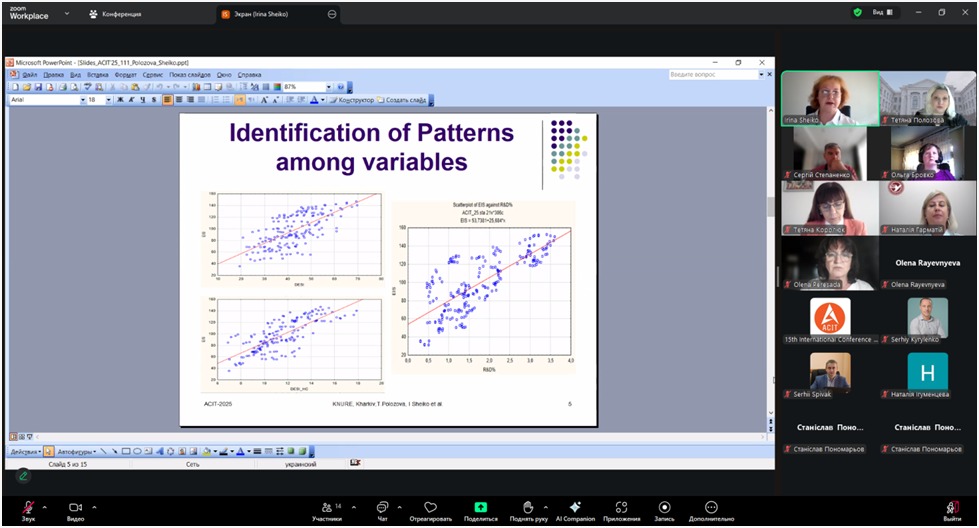Open the Чат chat panel
Image resolution: width=979 pixels, height=528 pixels.
coord(382,508)
